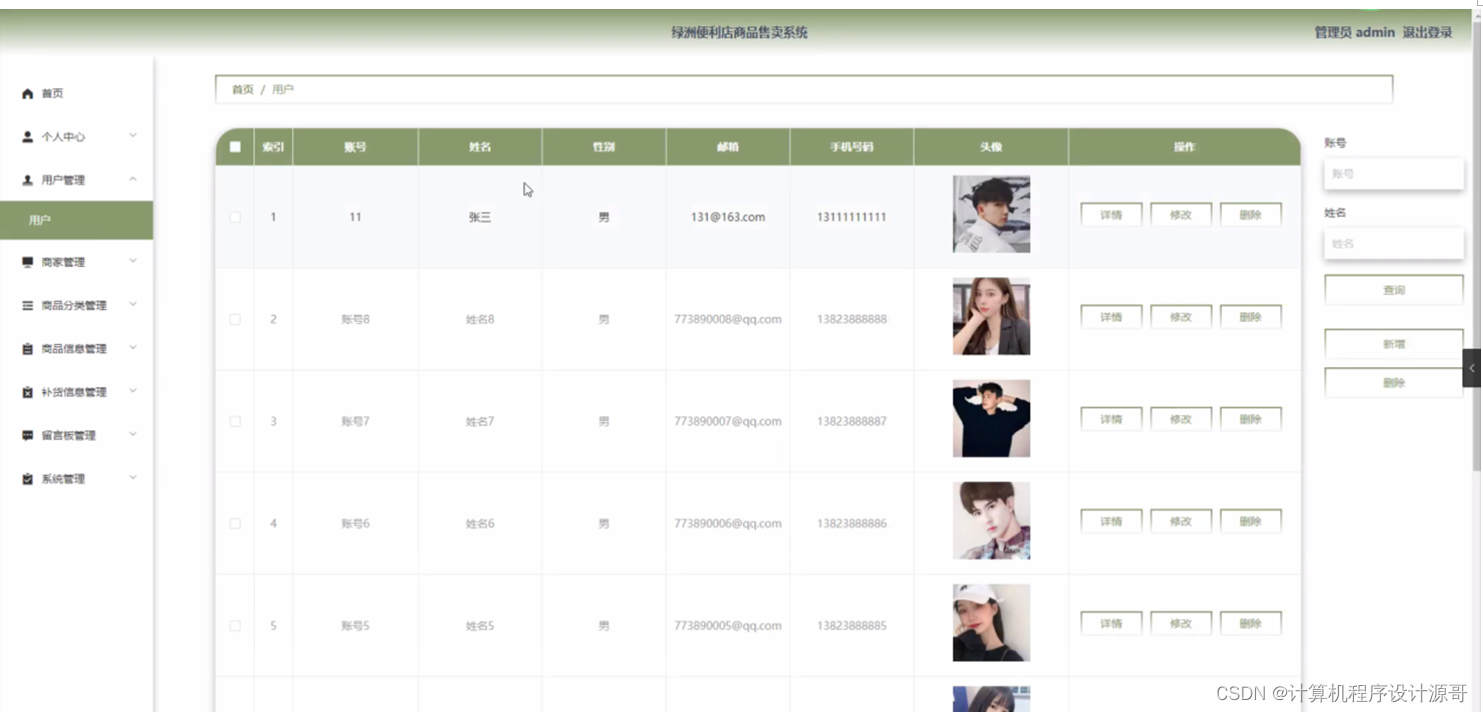The image size is (1483, 712).
Task: Open the collapsed side panel arrow handle
Action: click(1471, 368)
